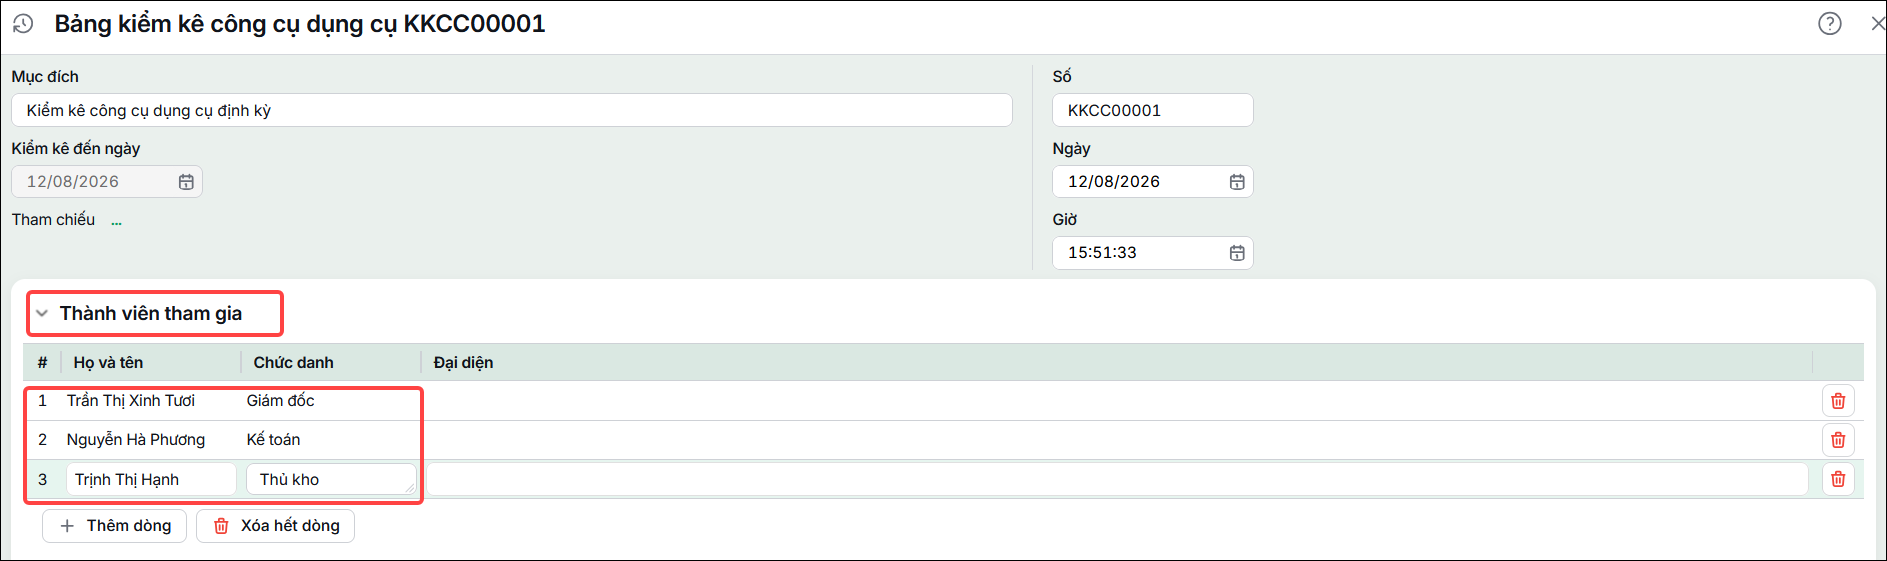
Task: Delete row of Trịnh Thị Hạnh
Action: point(1838,479)
